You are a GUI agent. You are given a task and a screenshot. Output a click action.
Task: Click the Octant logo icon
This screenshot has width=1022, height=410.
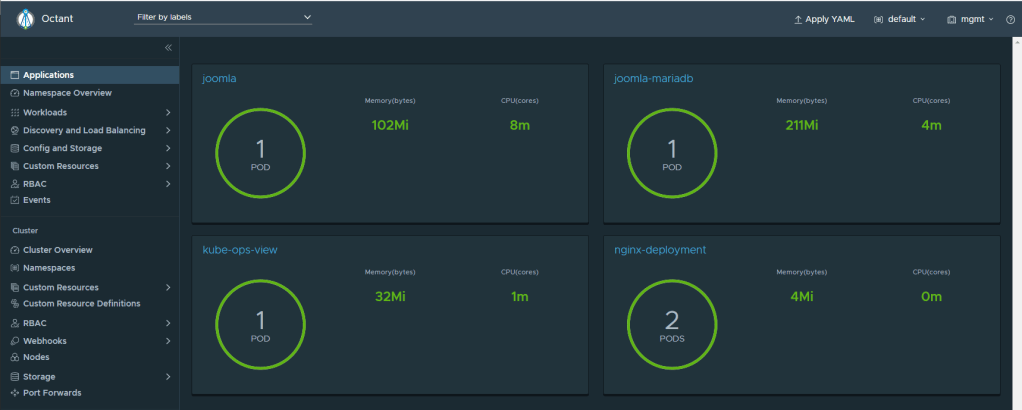pos(25,19)
